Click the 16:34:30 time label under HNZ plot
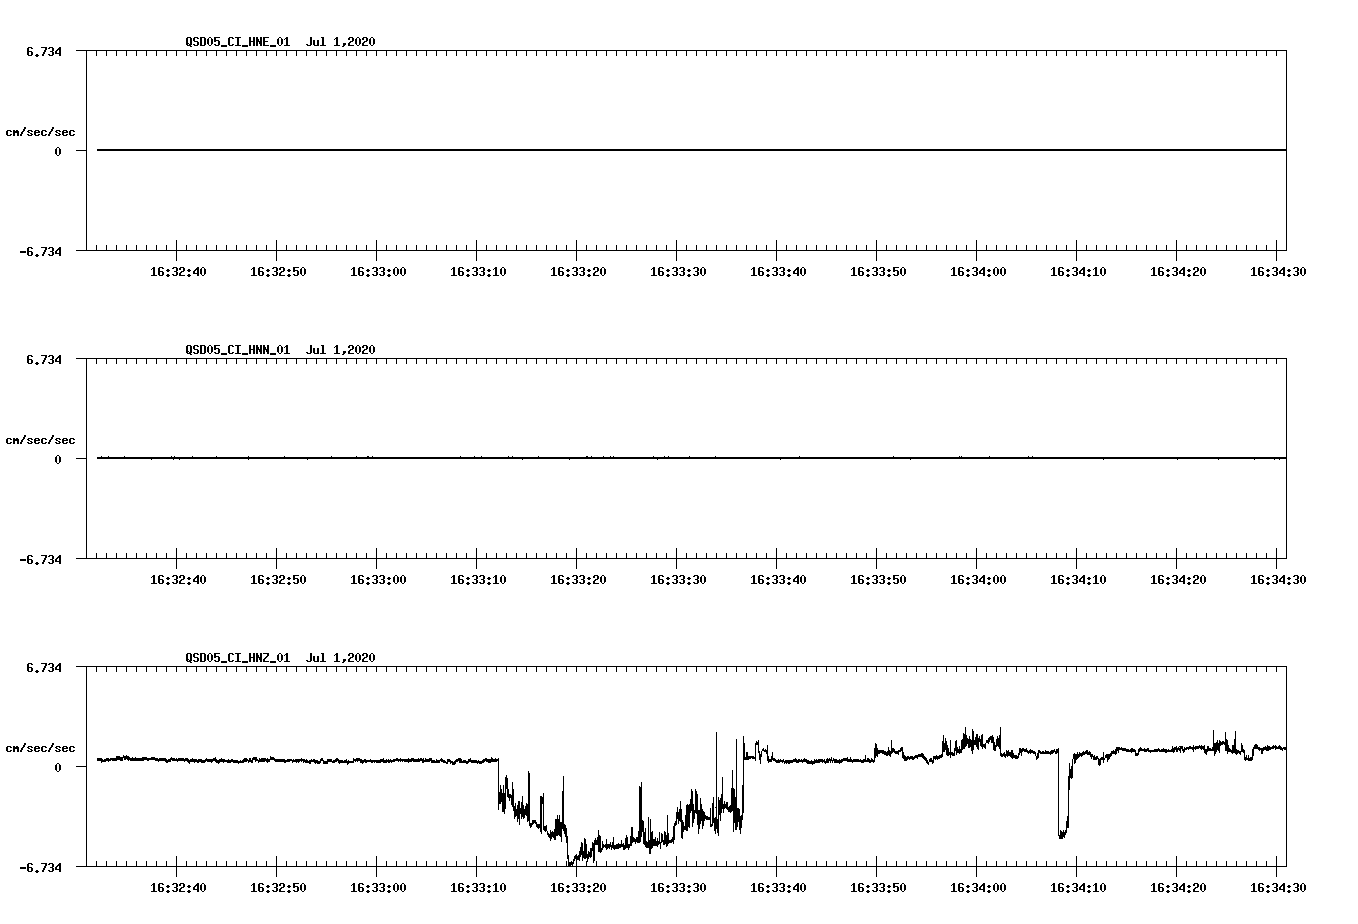This screenshot has width=1358, height=924. [x=1278, y=888]
